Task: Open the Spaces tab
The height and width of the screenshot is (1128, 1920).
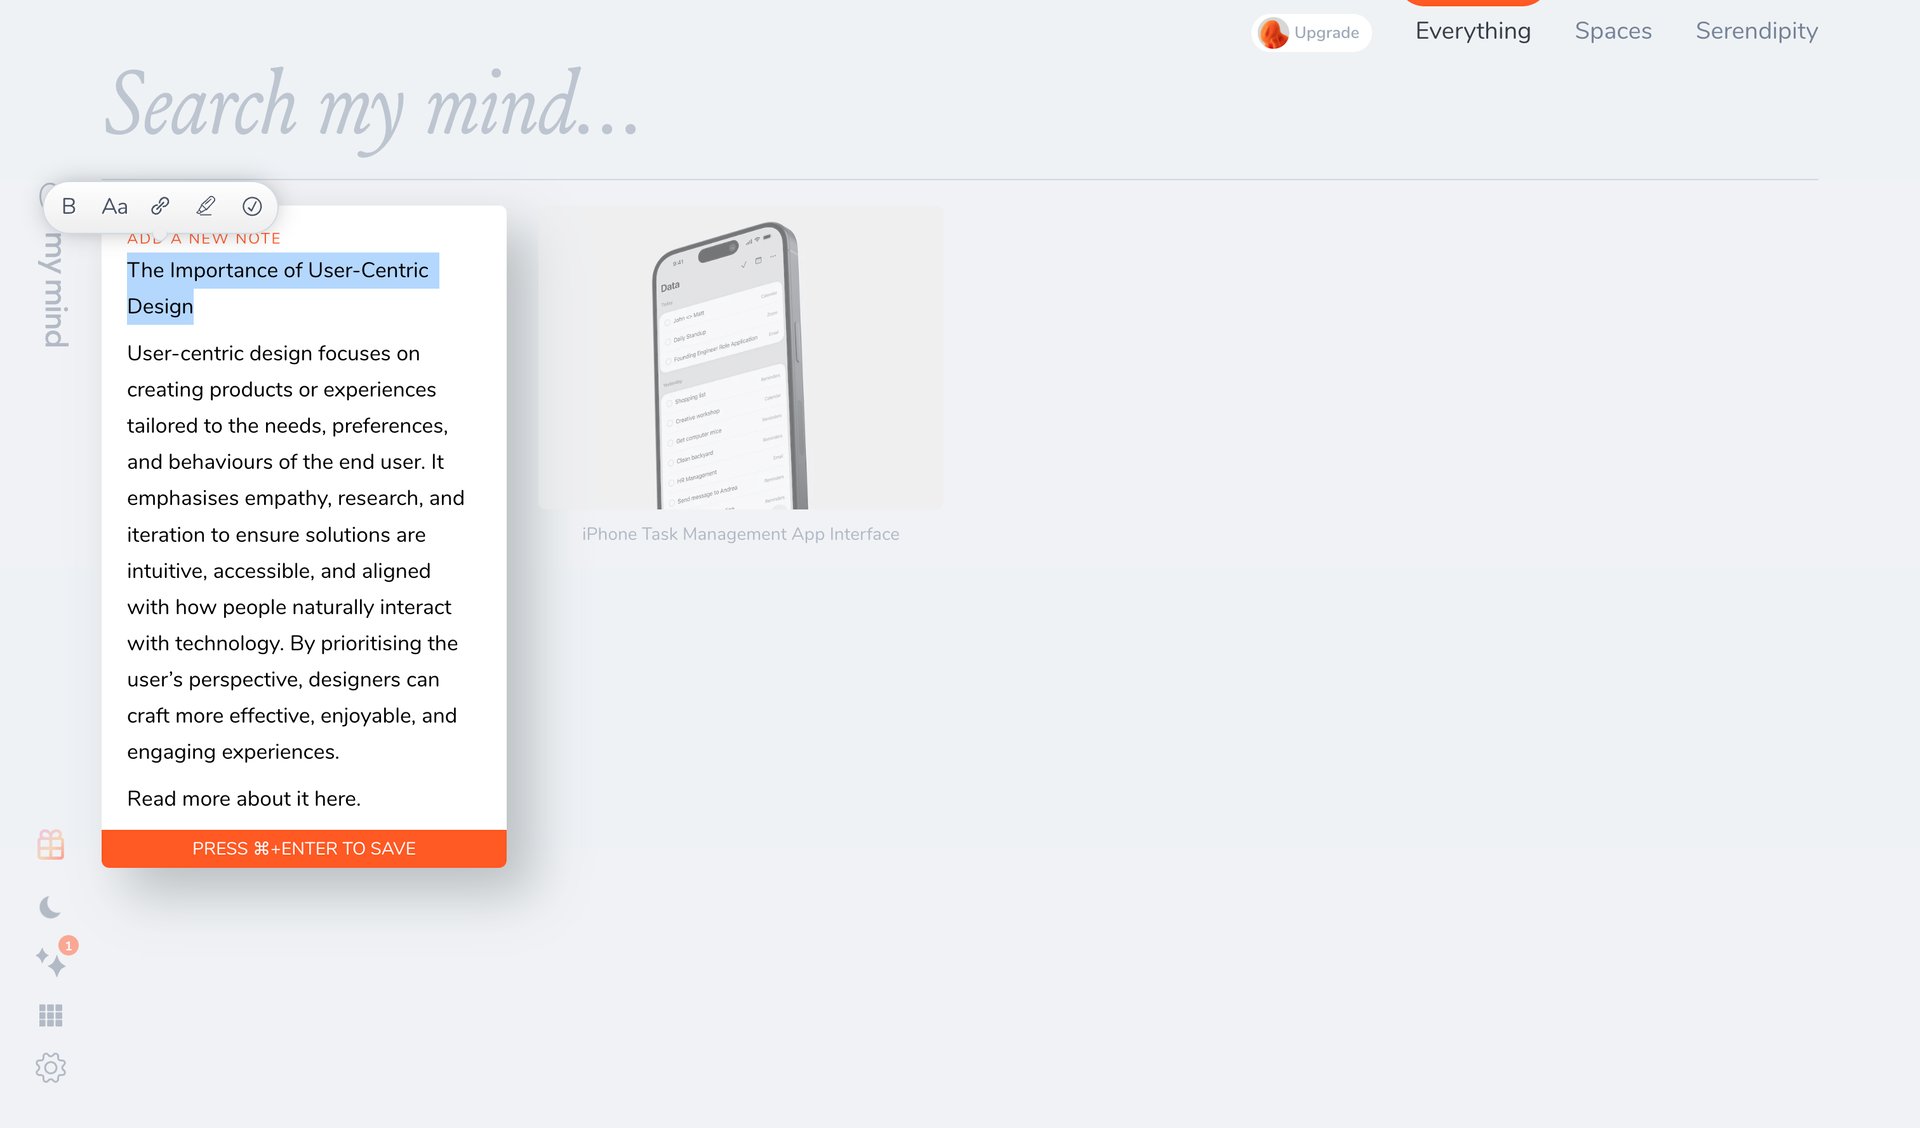Action: click(1613, 31)
